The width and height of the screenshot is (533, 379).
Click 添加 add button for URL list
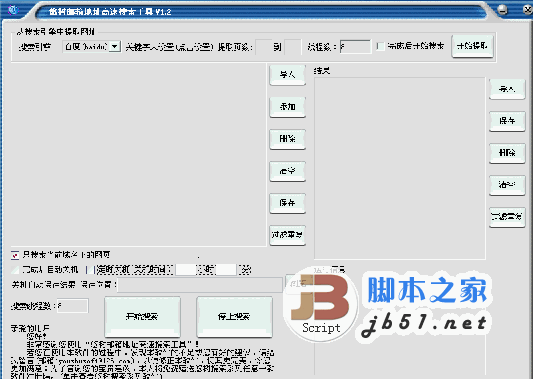pyautogui.click(x=288, y=107)
